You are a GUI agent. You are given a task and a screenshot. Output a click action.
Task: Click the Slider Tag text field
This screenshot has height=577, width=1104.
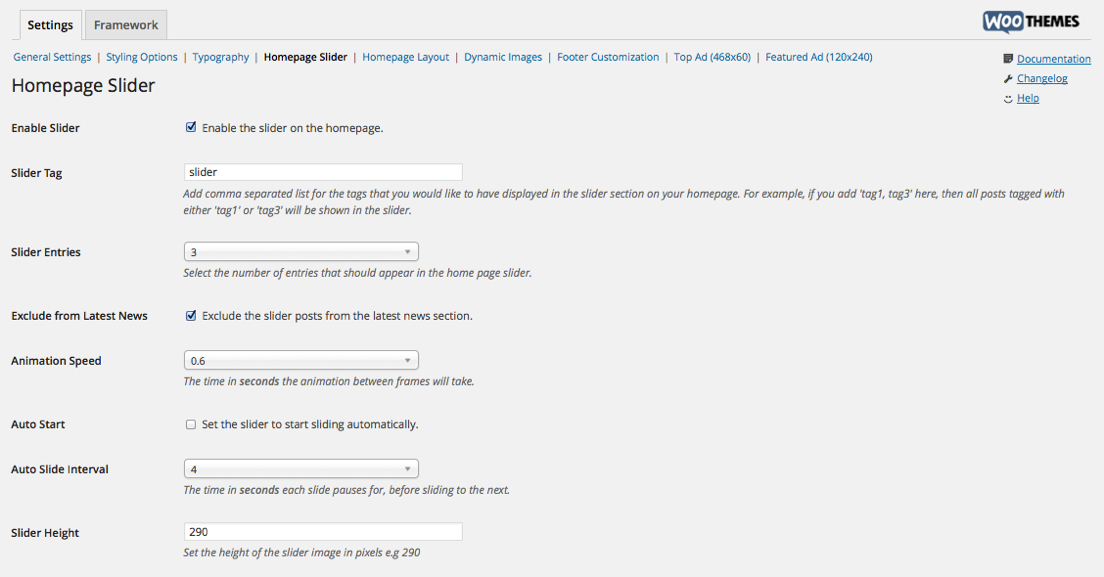click(323, 173)
